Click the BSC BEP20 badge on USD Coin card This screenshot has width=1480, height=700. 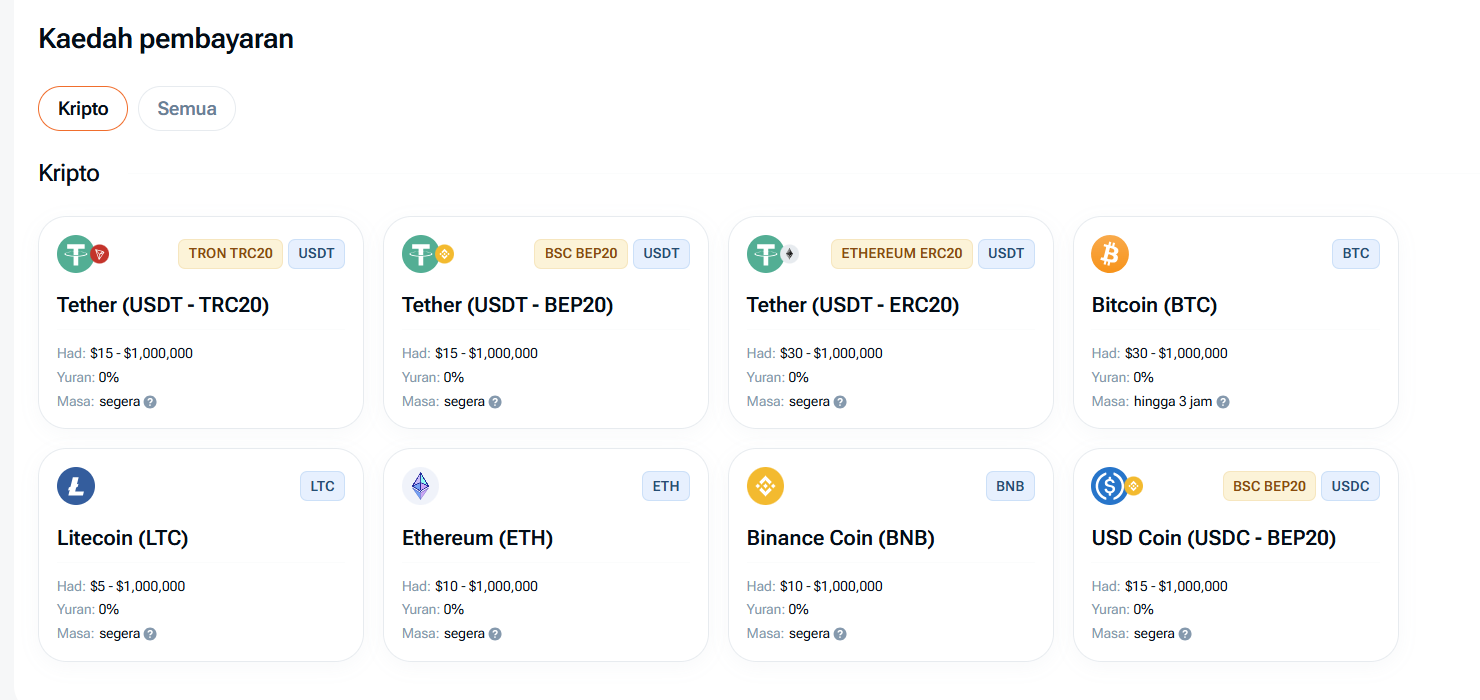(1270, 486)
